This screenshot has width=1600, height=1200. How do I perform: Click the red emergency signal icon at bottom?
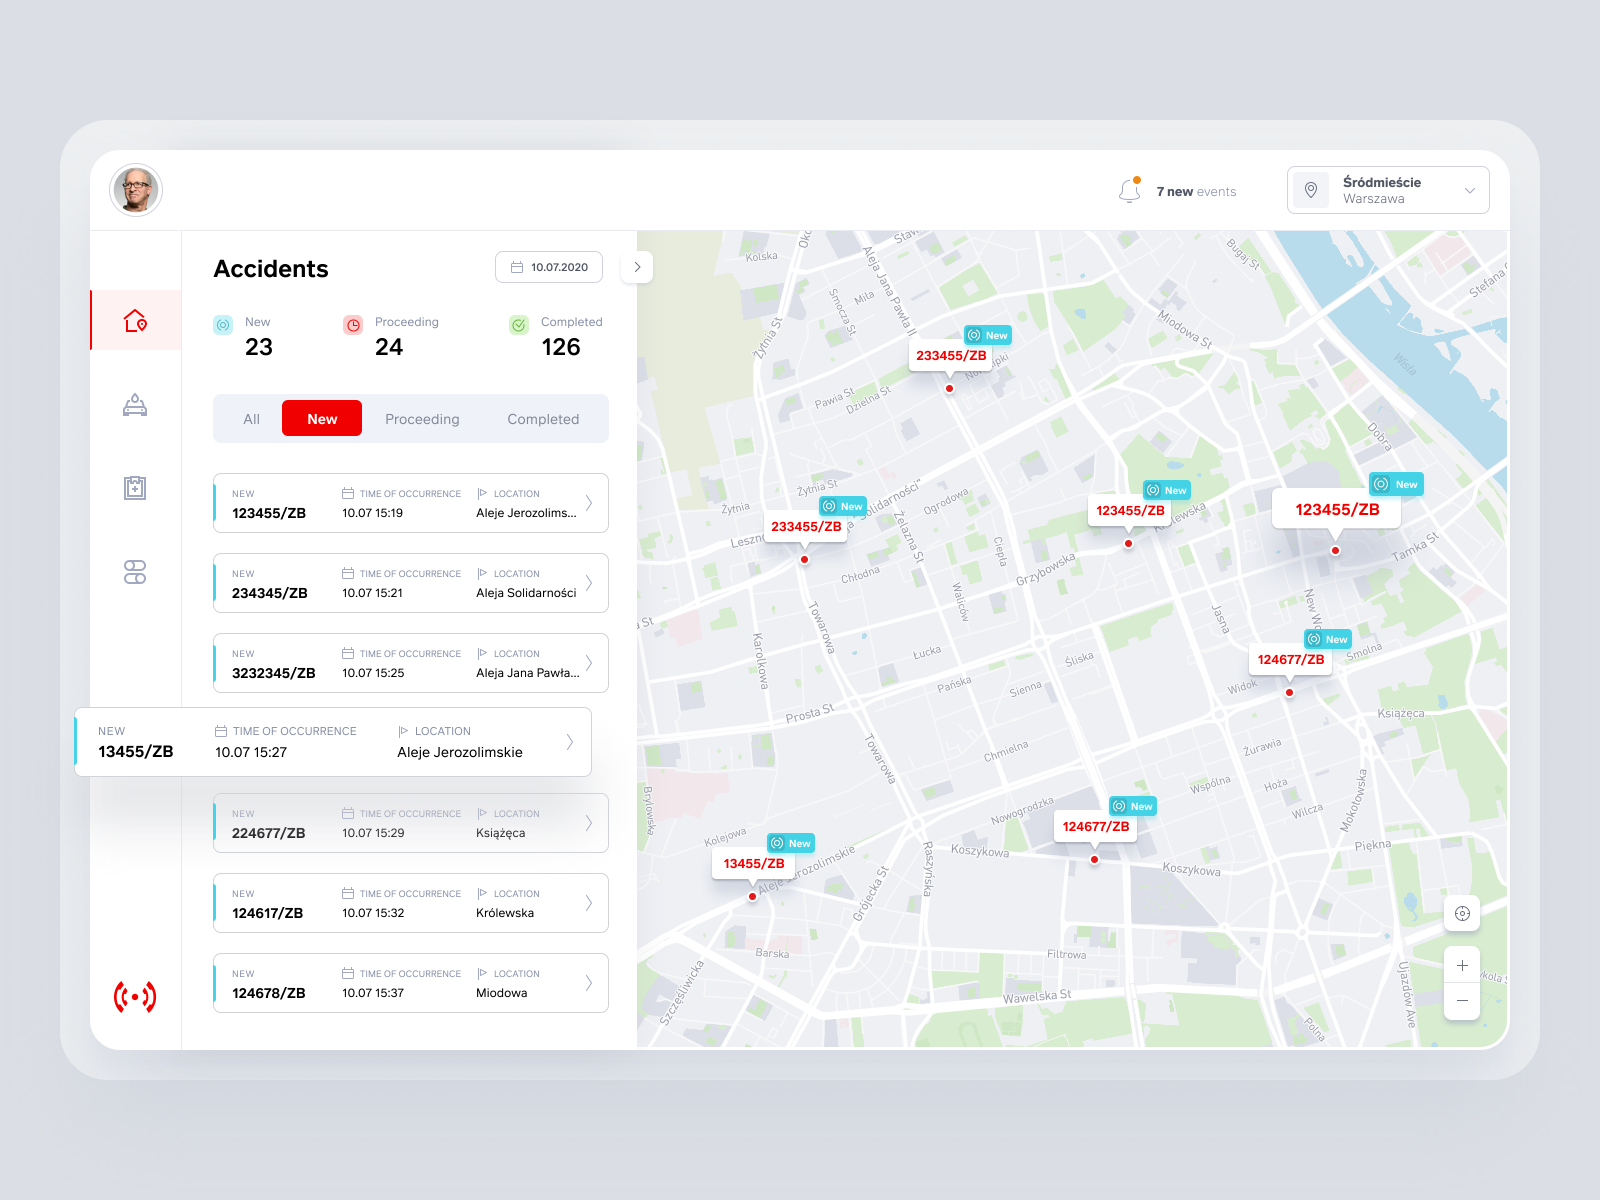[135, 995]
